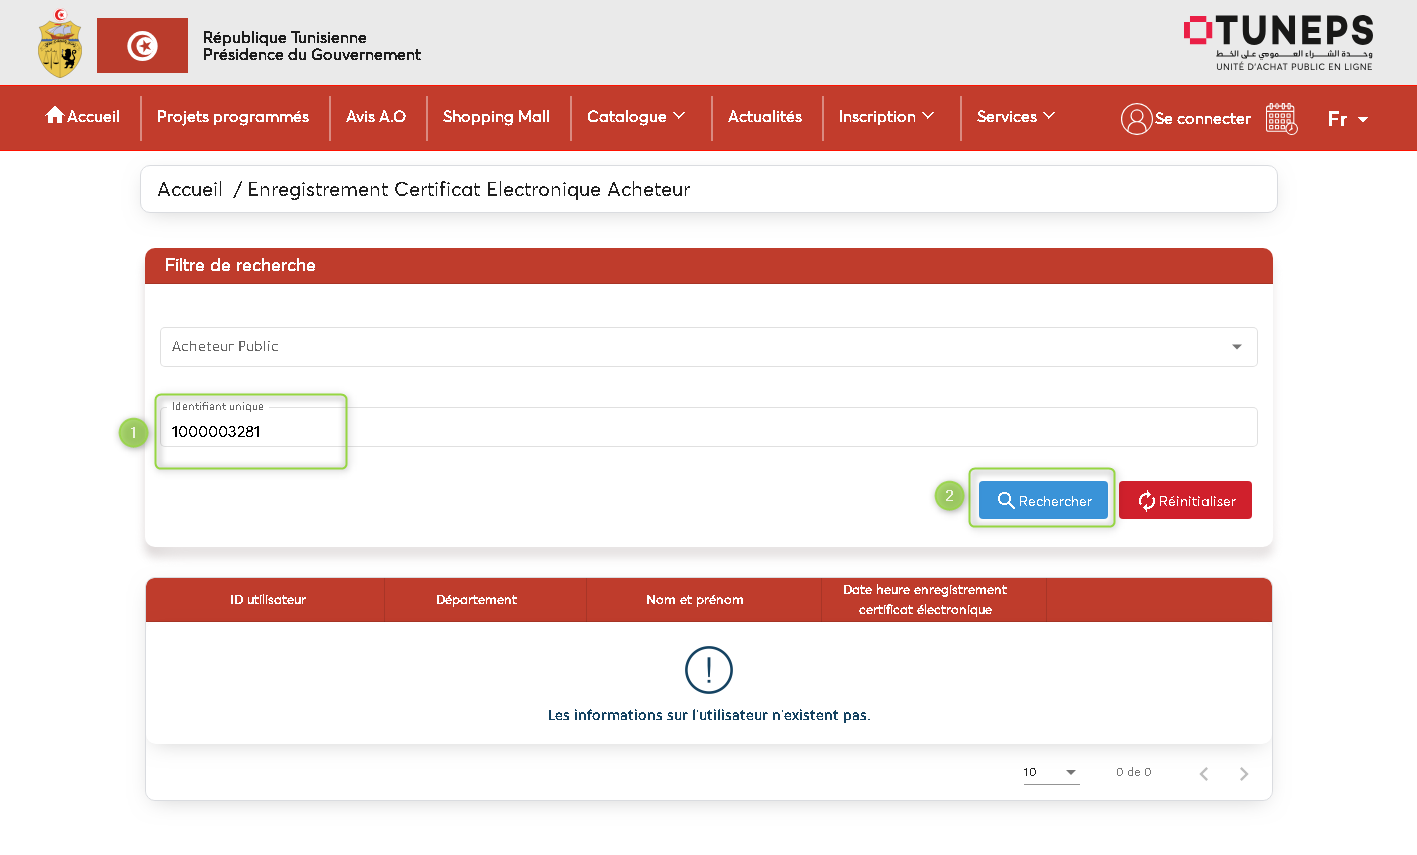1417x855 pixels.
Task: Click the user profile icon
Action: tap(1136, 118)
